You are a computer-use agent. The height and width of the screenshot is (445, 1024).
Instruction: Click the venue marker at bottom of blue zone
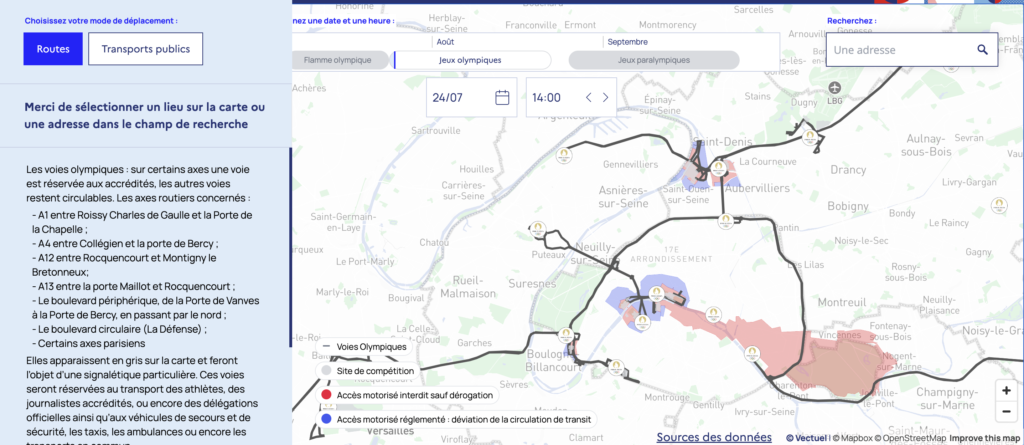click(643, 321)
